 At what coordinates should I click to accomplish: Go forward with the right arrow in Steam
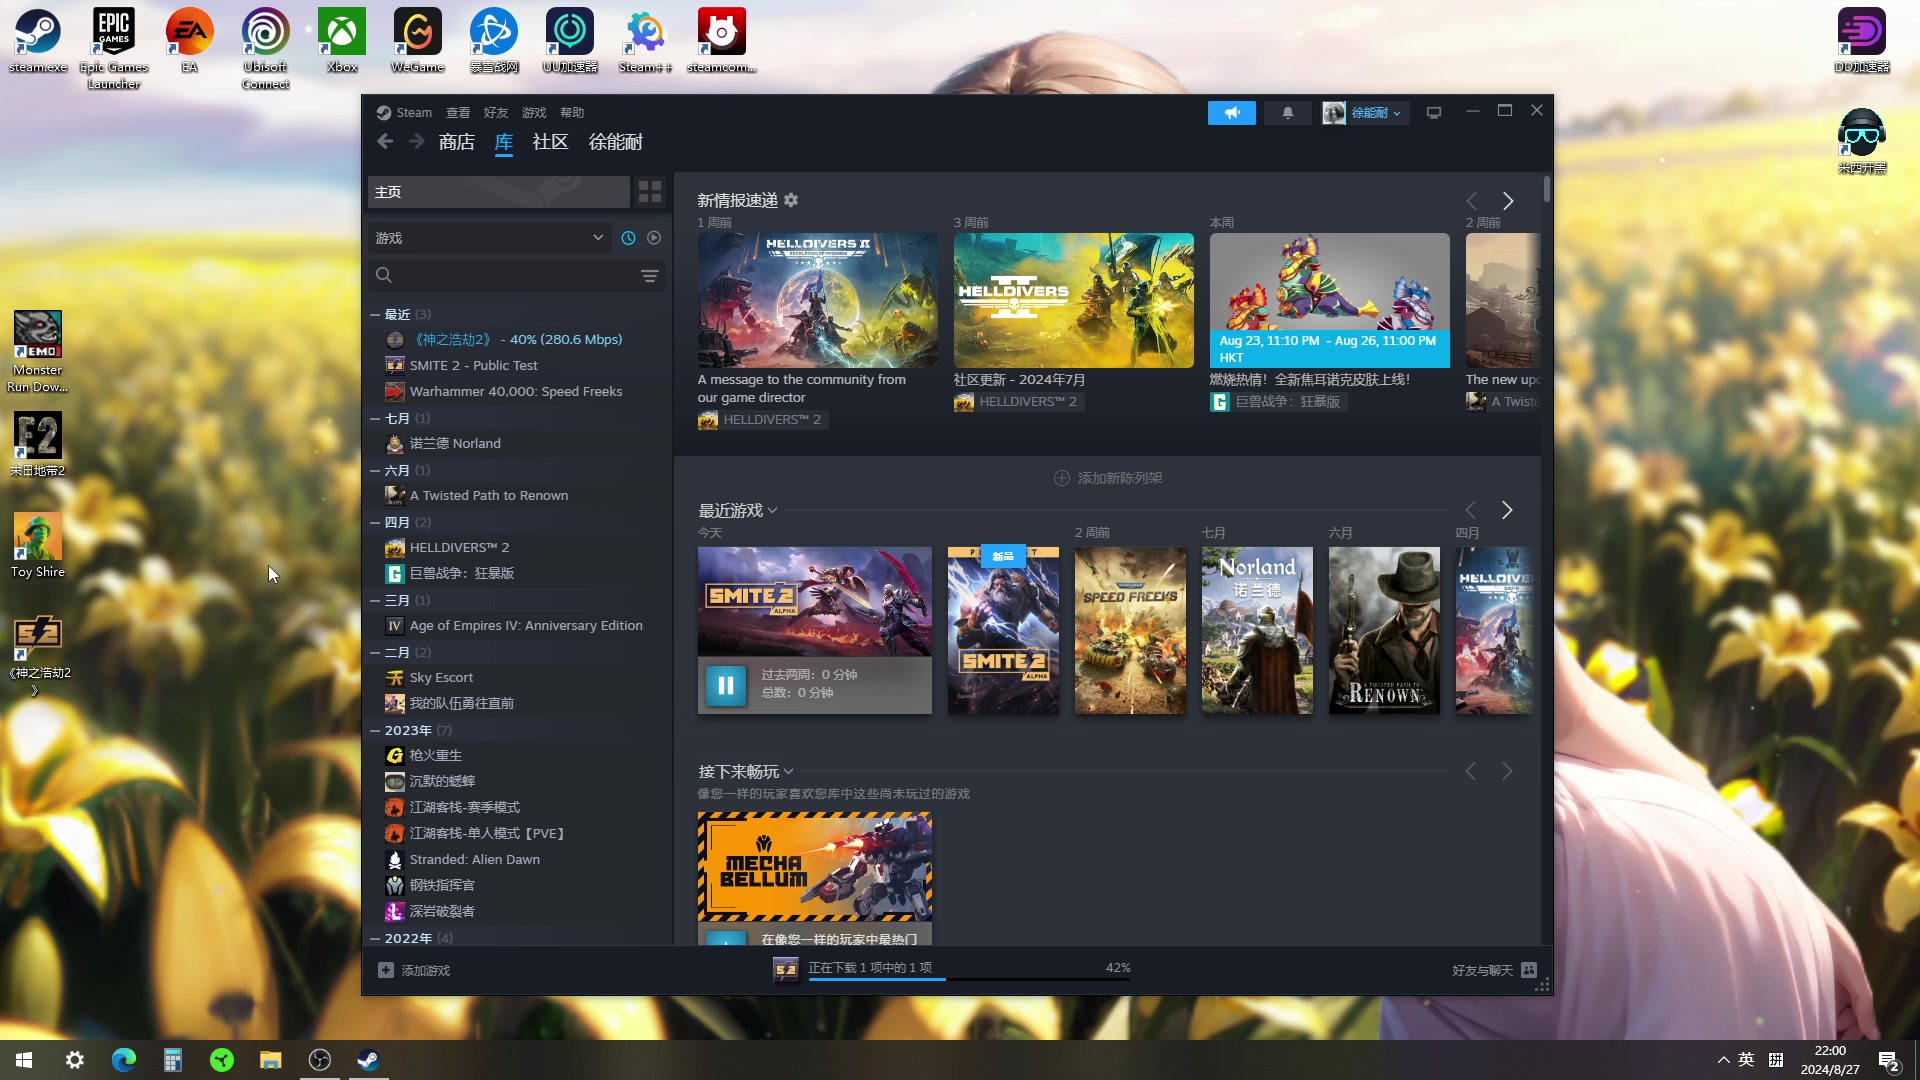[416, 142]
